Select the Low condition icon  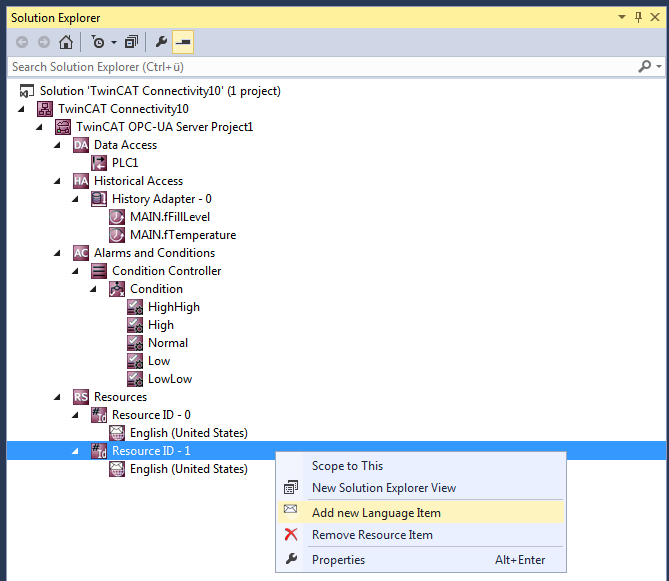(135, 361)
